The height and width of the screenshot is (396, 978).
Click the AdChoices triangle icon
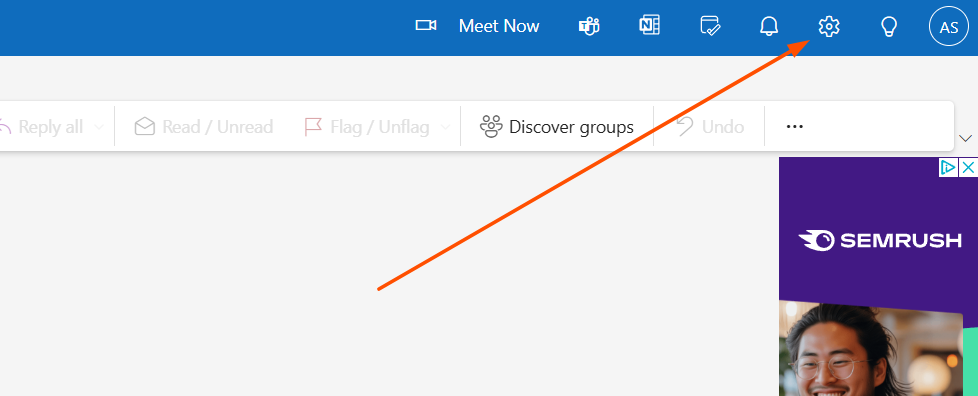[948, 167]
